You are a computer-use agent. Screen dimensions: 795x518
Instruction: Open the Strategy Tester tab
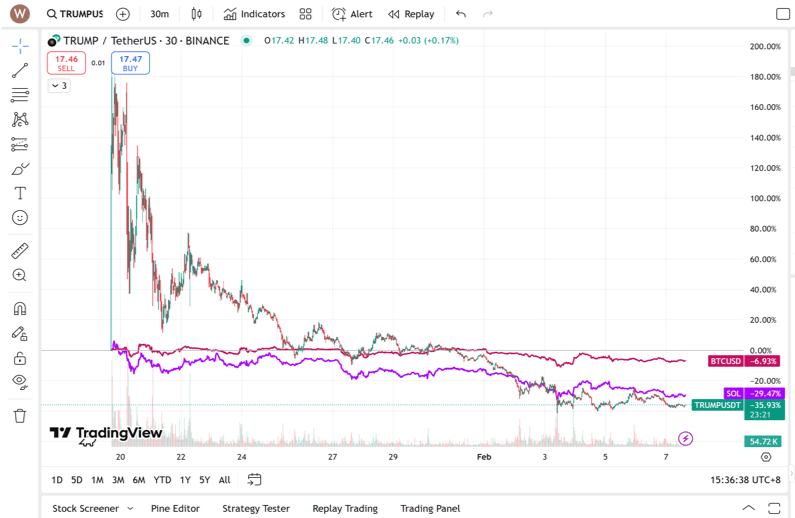click(x=256, y=508)
